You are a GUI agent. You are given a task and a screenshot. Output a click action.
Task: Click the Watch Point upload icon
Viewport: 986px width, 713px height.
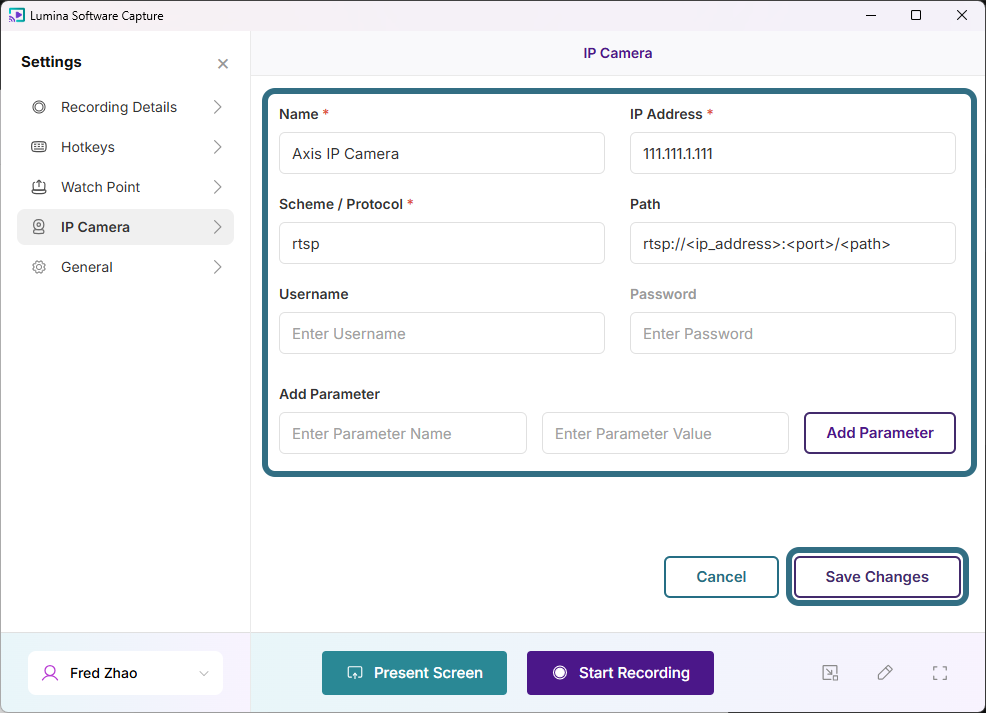(39, 187)
